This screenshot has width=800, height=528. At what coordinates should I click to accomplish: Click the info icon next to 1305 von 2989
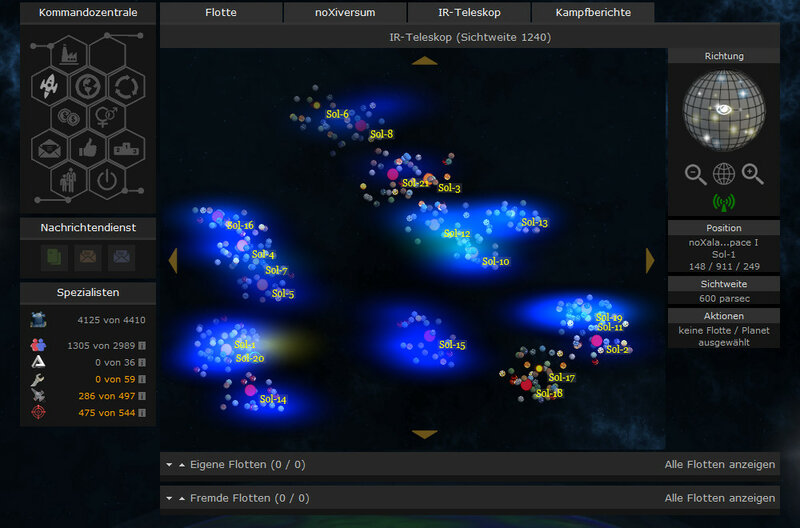[142, 346]
